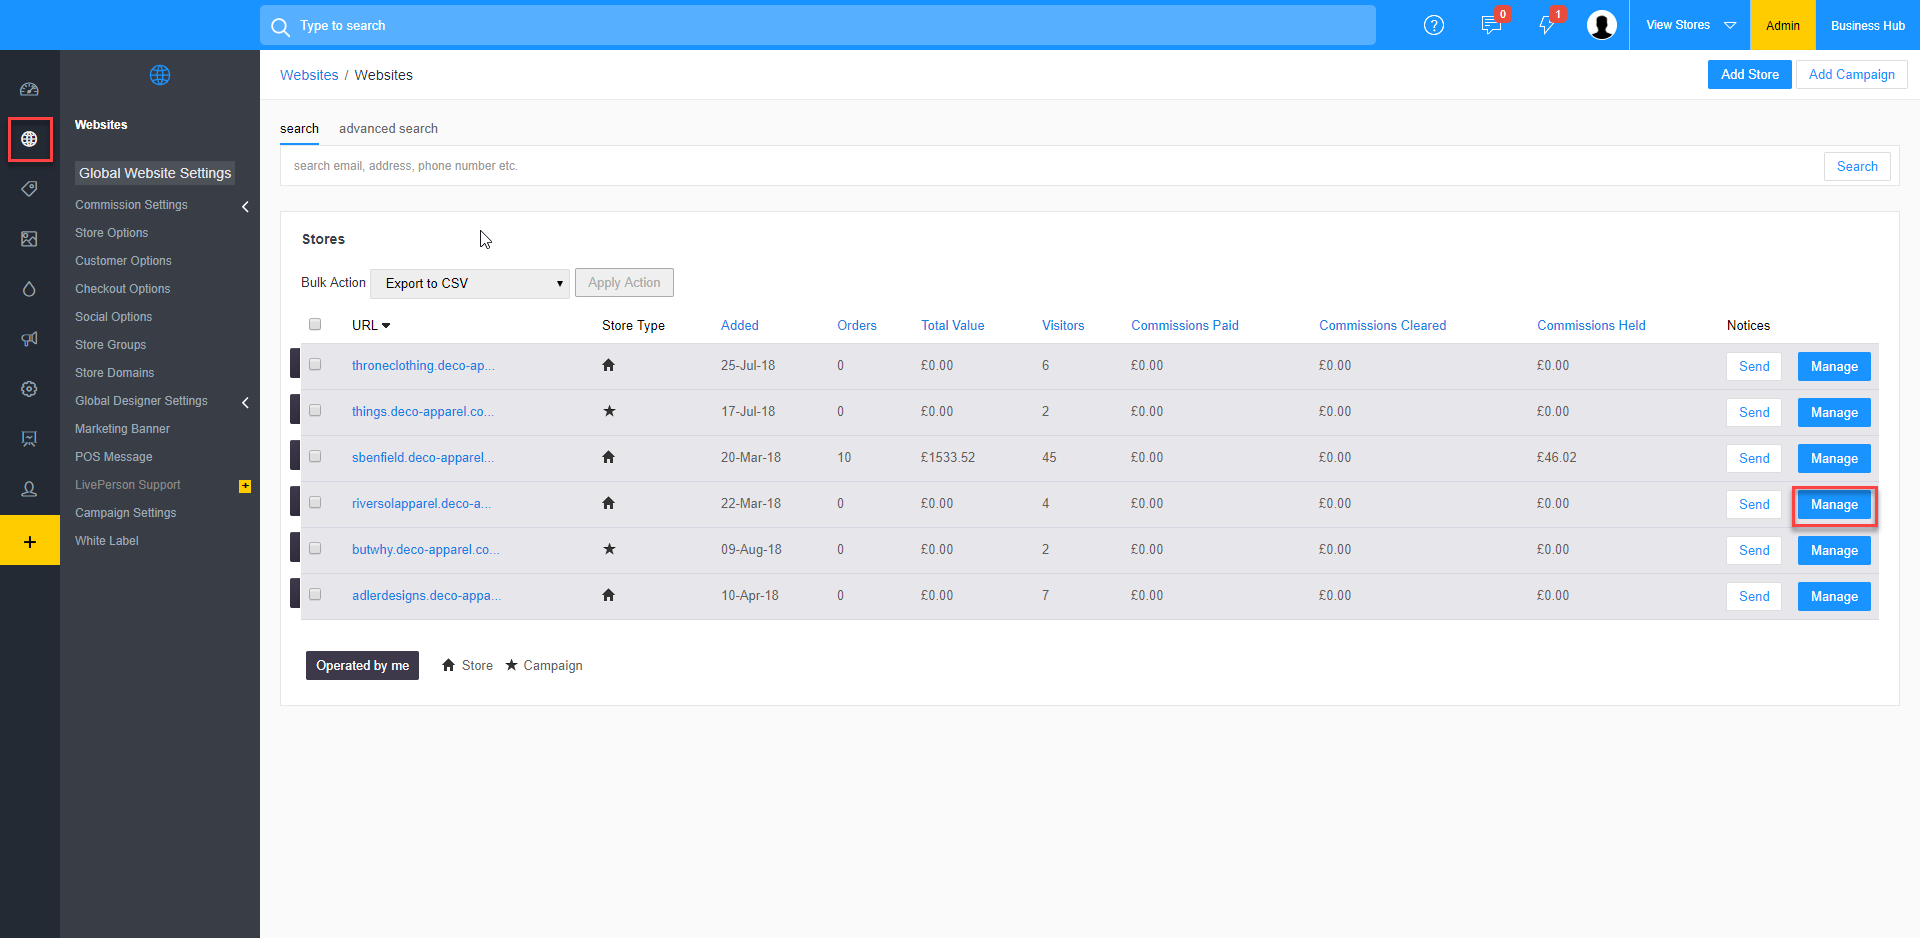1920x938 pixels.
Task: Click Manage for throneclothing store
Action: point(1834,367)
